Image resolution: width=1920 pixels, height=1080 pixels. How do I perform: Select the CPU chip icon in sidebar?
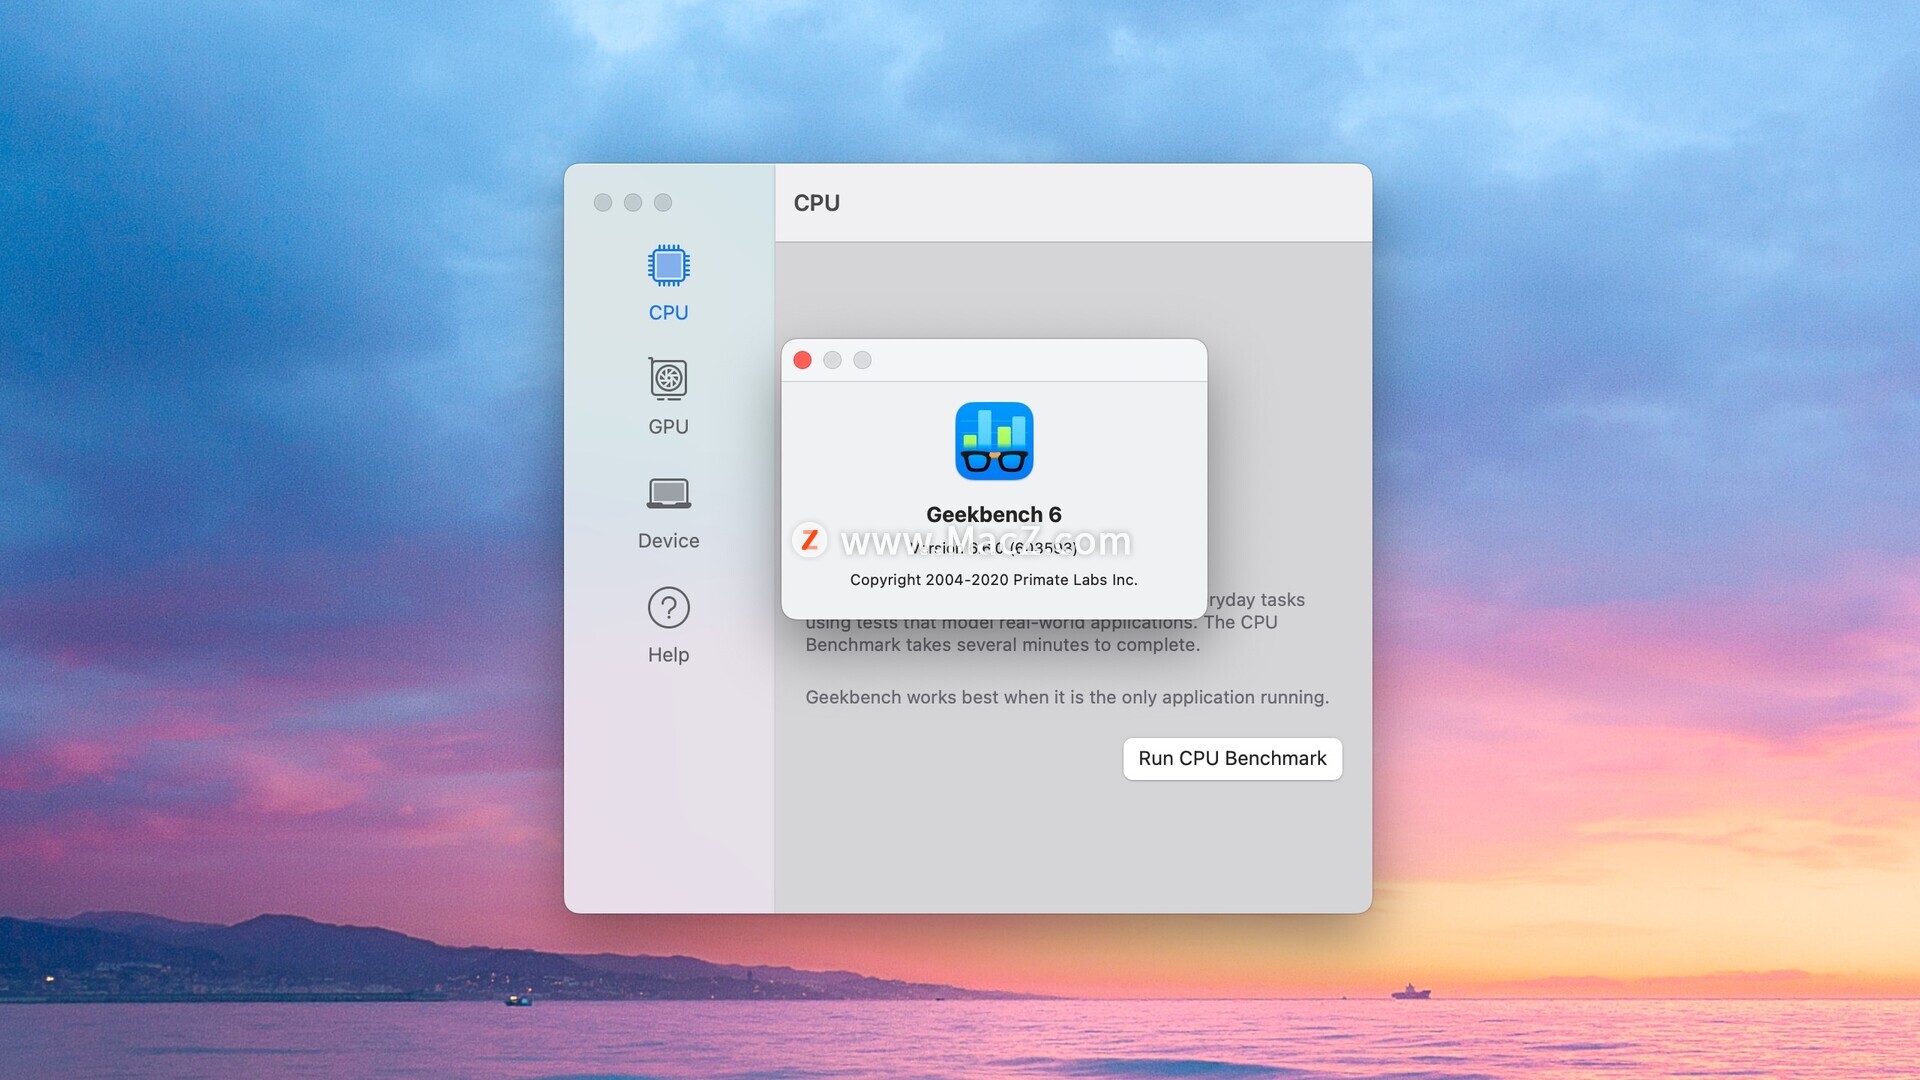click(668, 266)
